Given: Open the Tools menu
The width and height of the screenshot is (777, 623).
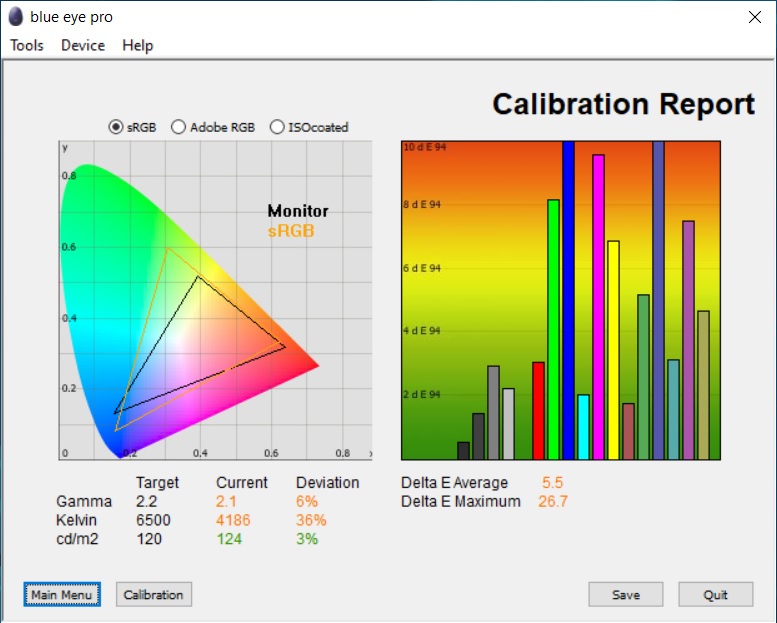Looking at the screenshot, I should pyautogui.click(x=27, y=45).
